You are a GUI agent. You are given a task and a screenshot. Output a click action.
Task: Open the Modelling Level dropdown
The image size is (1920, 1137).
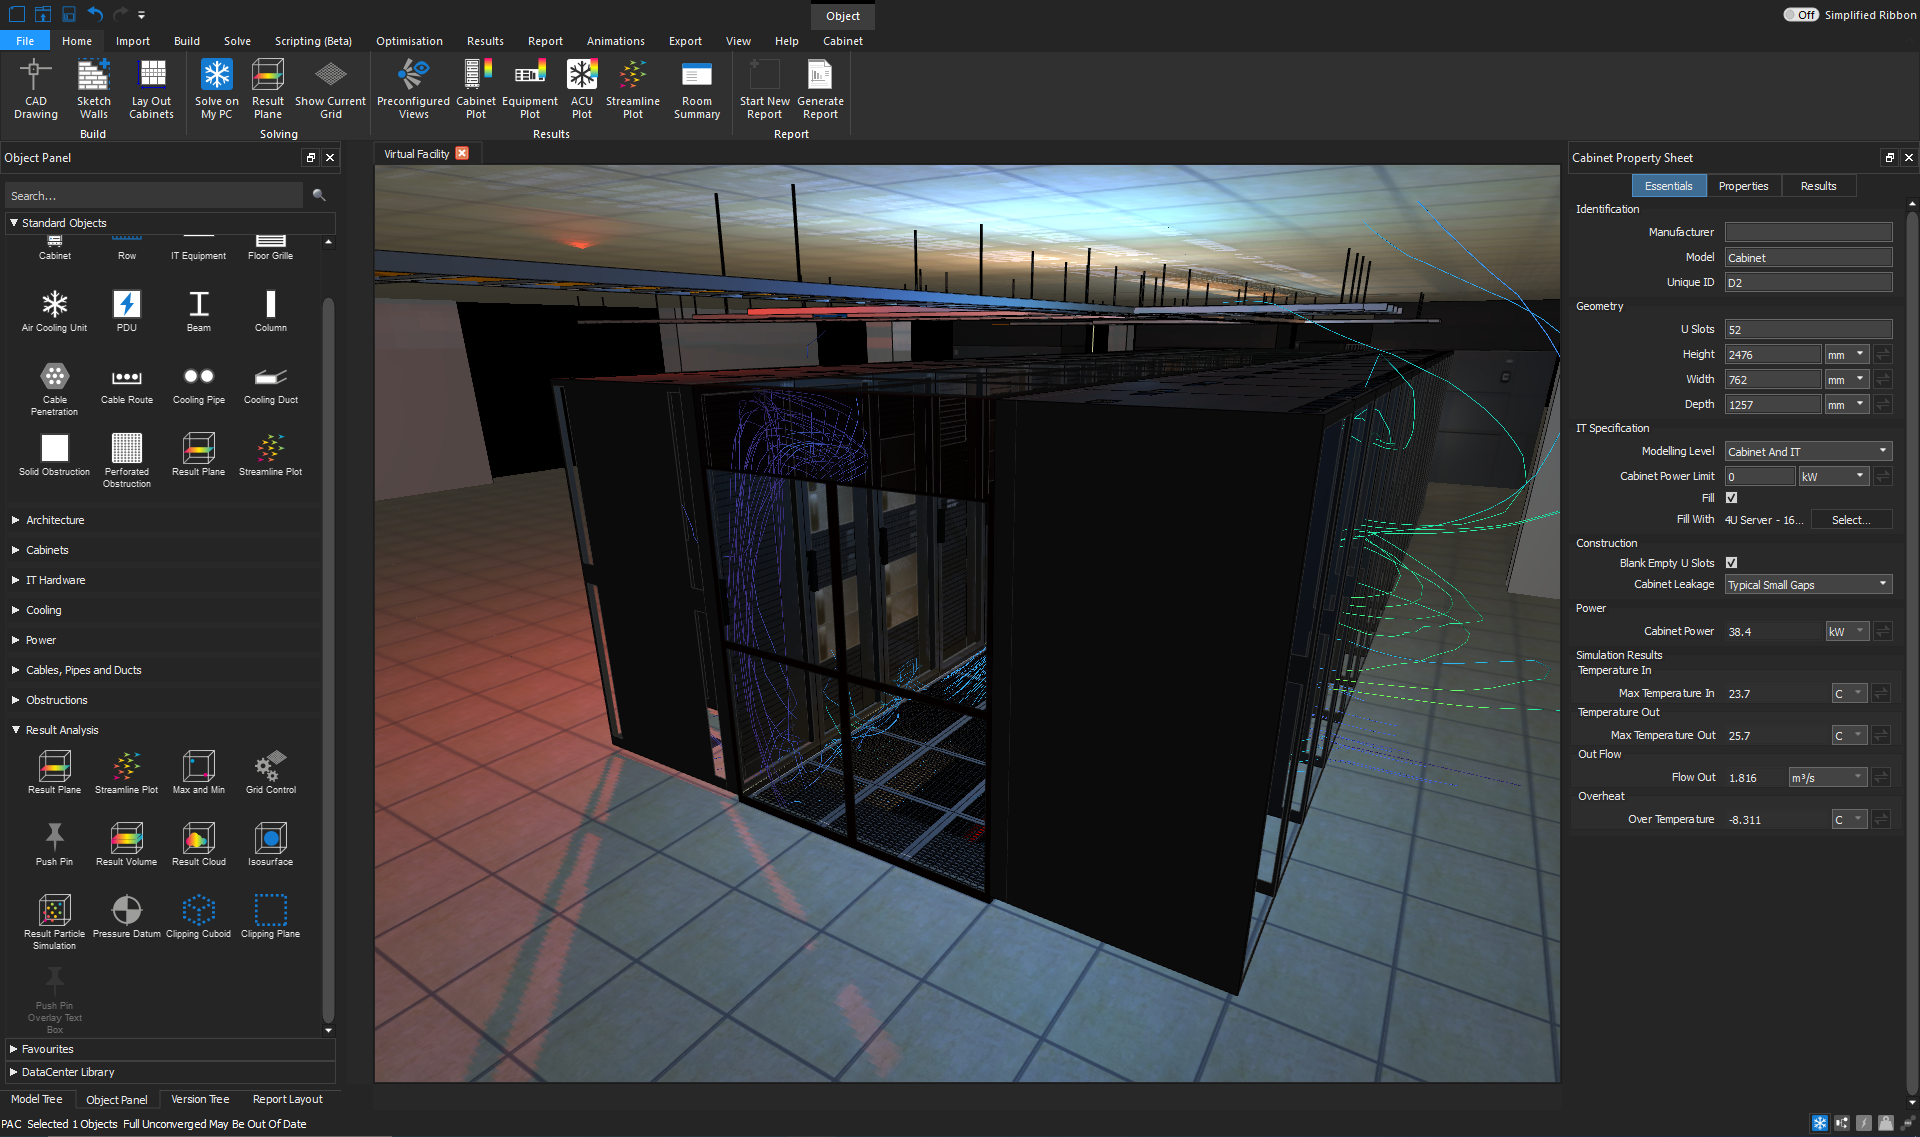pos(1808,452)
